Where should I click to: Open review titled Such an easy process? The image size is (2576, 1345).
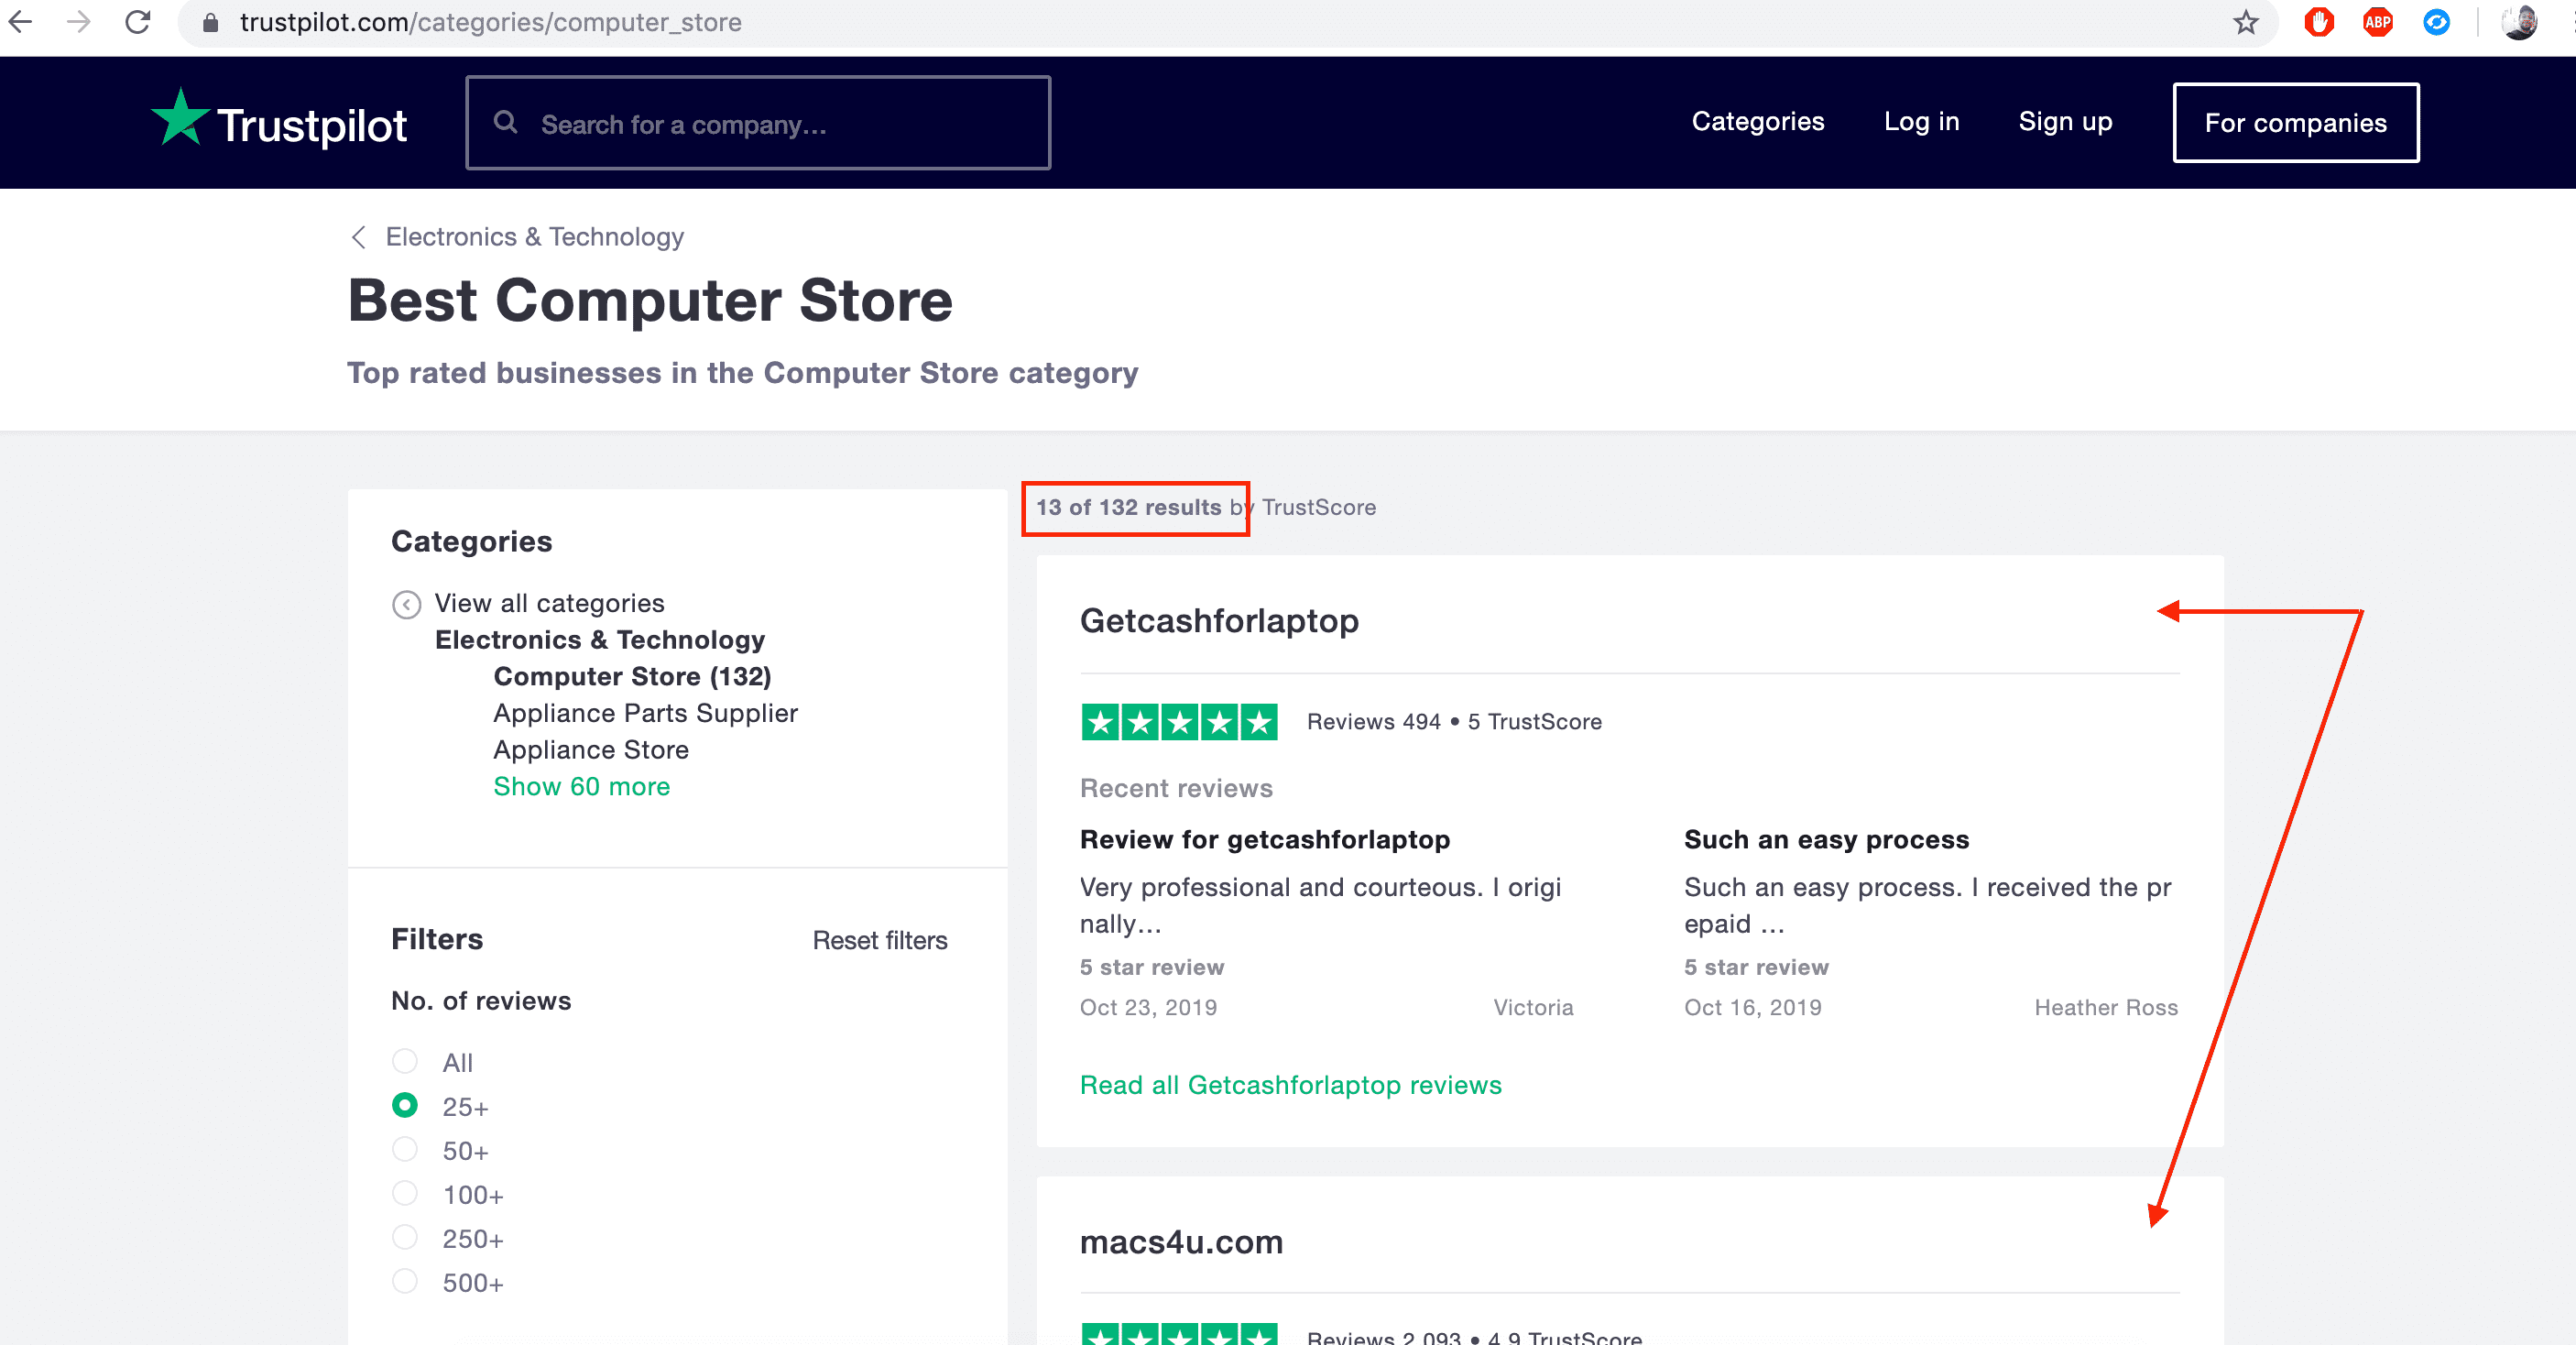coord(1826,839)
